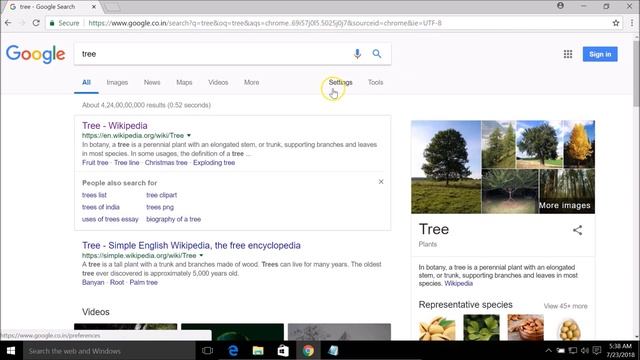Click the browser address bar URL
The width and height of the screenshot is (640, 360).
(264, 23)
